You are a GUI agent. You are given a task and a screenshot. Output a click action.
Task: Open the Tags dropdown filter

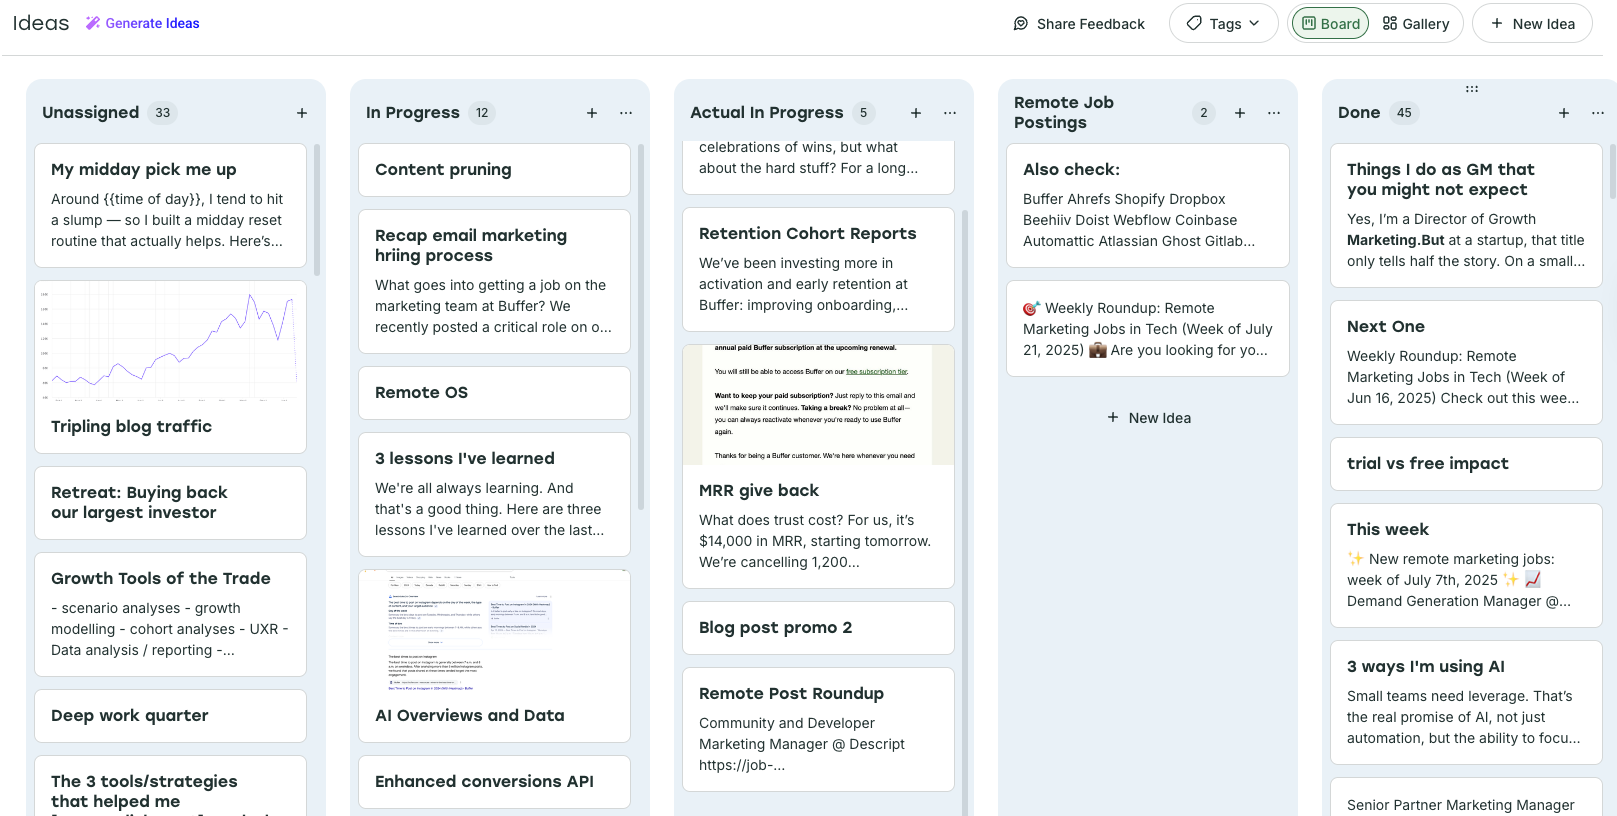click(1223, 24)
